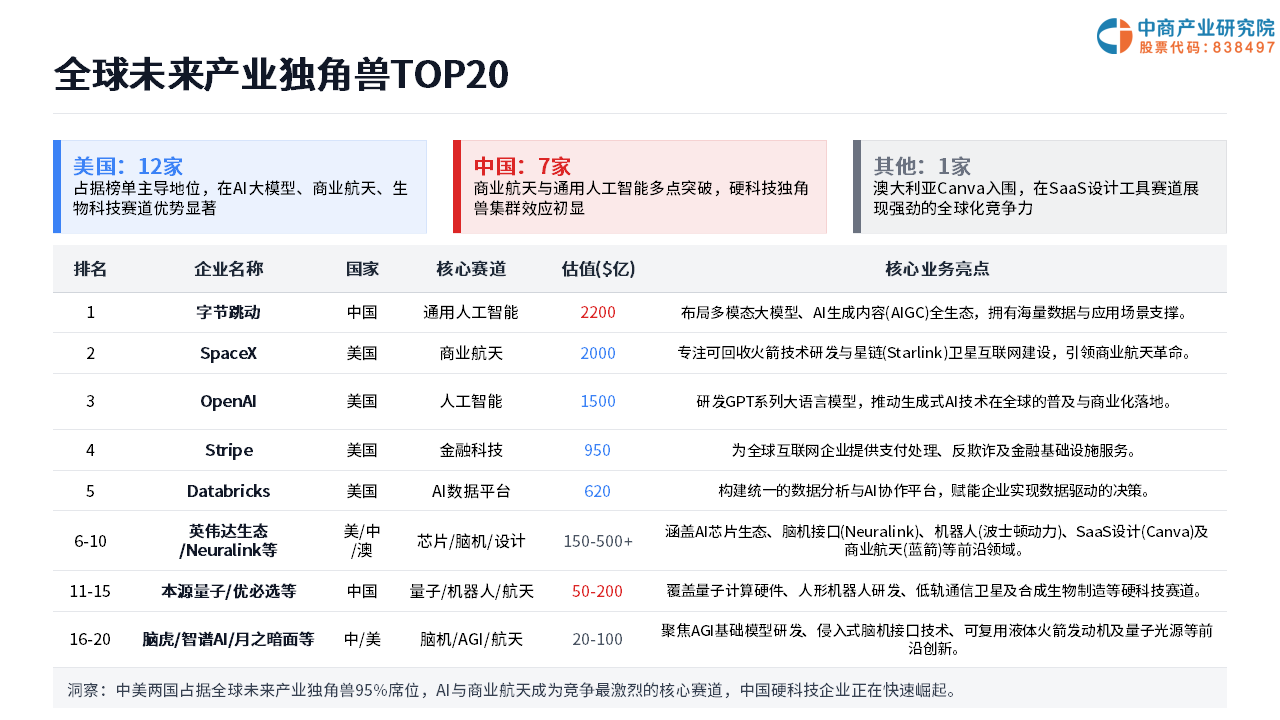Click valuation 2200 for 字节跳动
1280x720 pixels.
(x=598, y=312)
